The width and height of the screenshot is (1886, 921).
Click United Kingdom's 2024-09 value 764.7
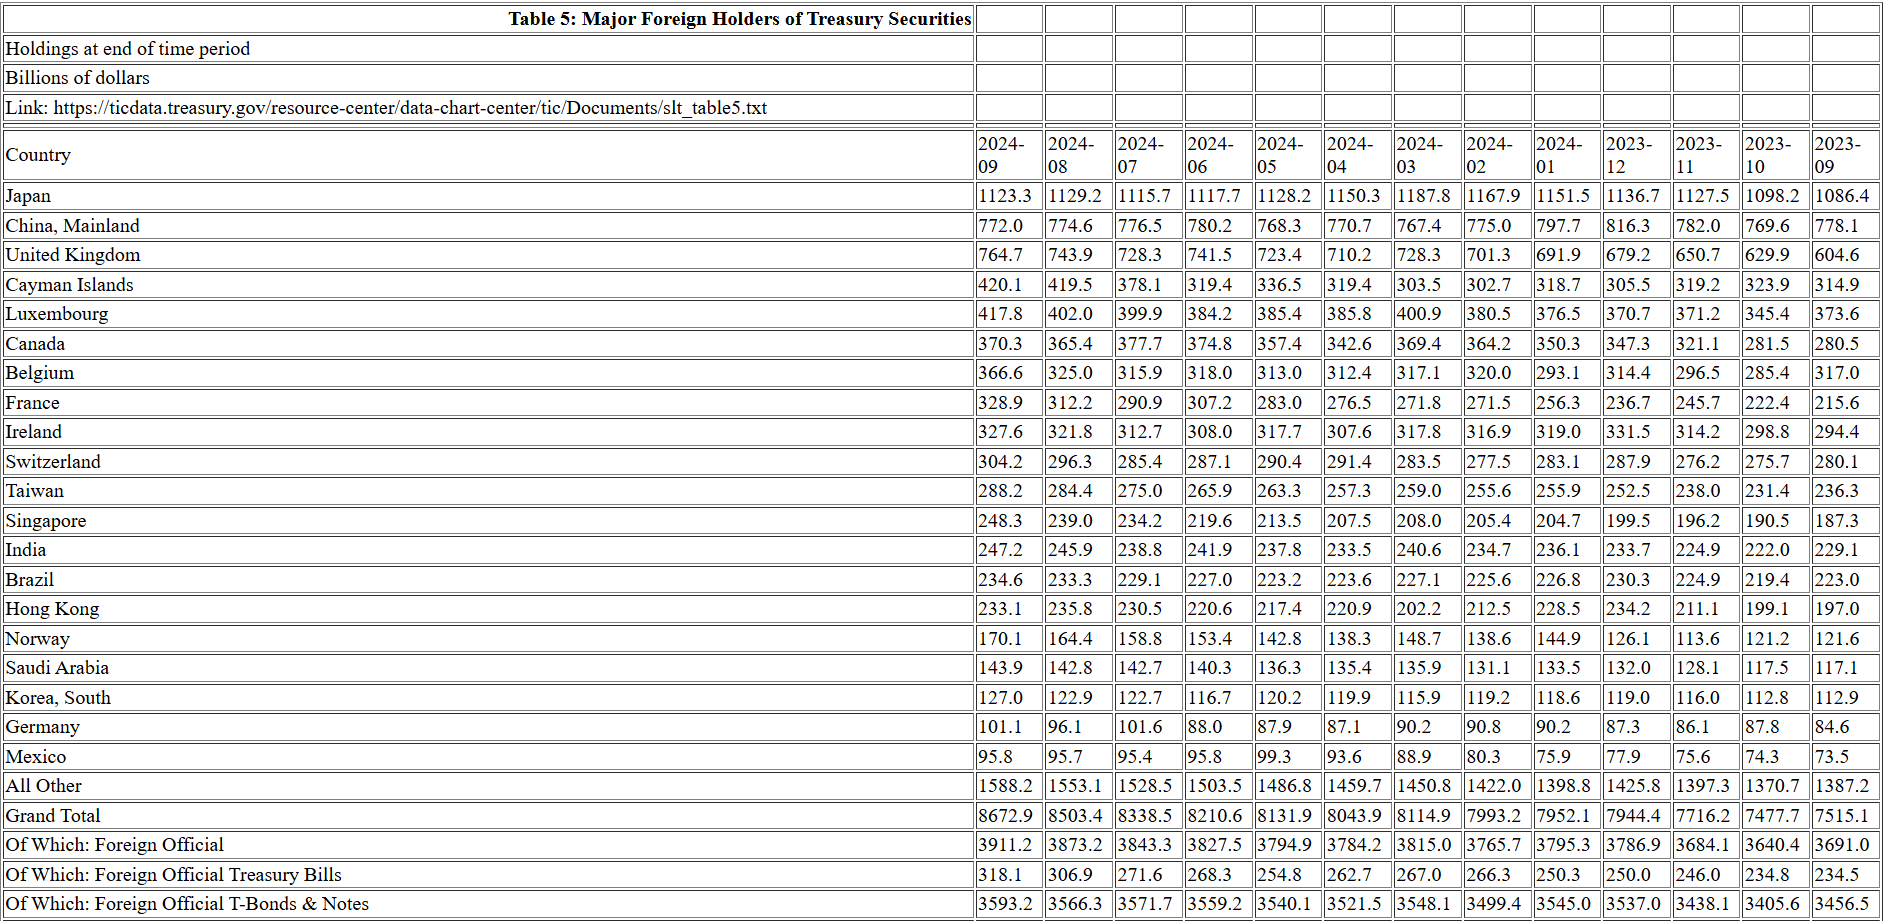tap(1001, 255)
